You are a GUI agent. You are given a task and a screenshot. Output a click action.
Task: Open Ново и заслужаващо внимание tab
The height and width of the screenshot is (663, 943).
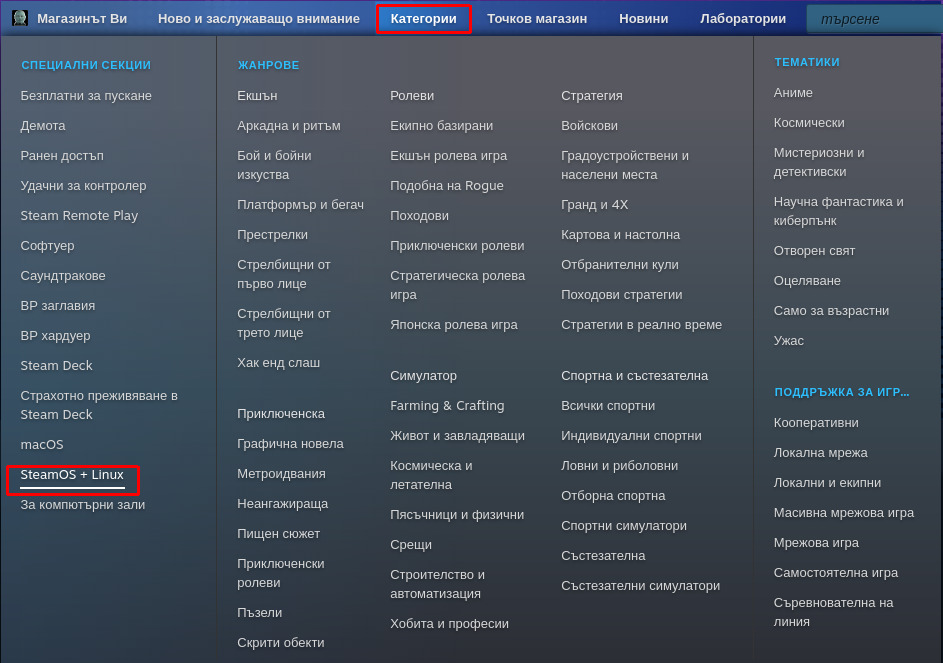coord(259,19)
